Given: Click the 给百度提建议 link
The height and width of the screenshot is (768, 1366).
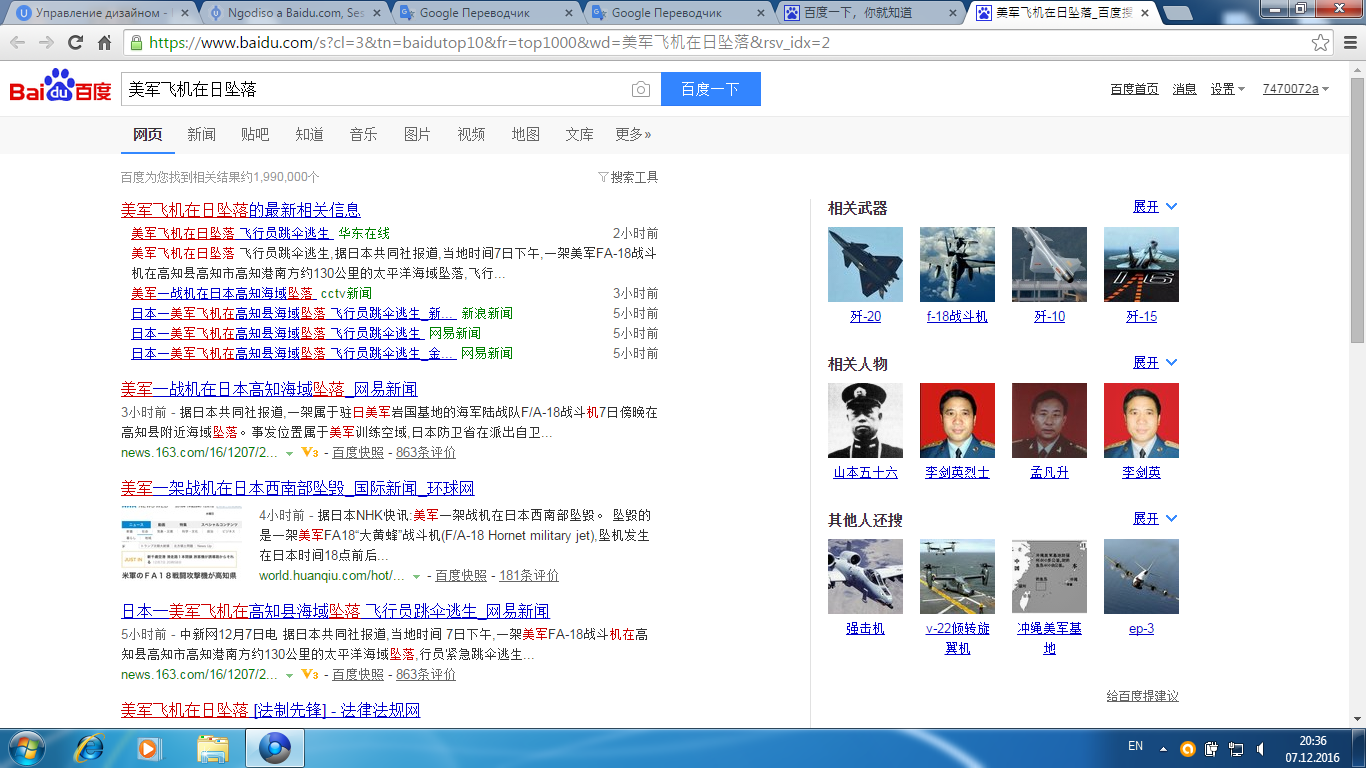Looking at the screenshot, I should (1142, 696).
